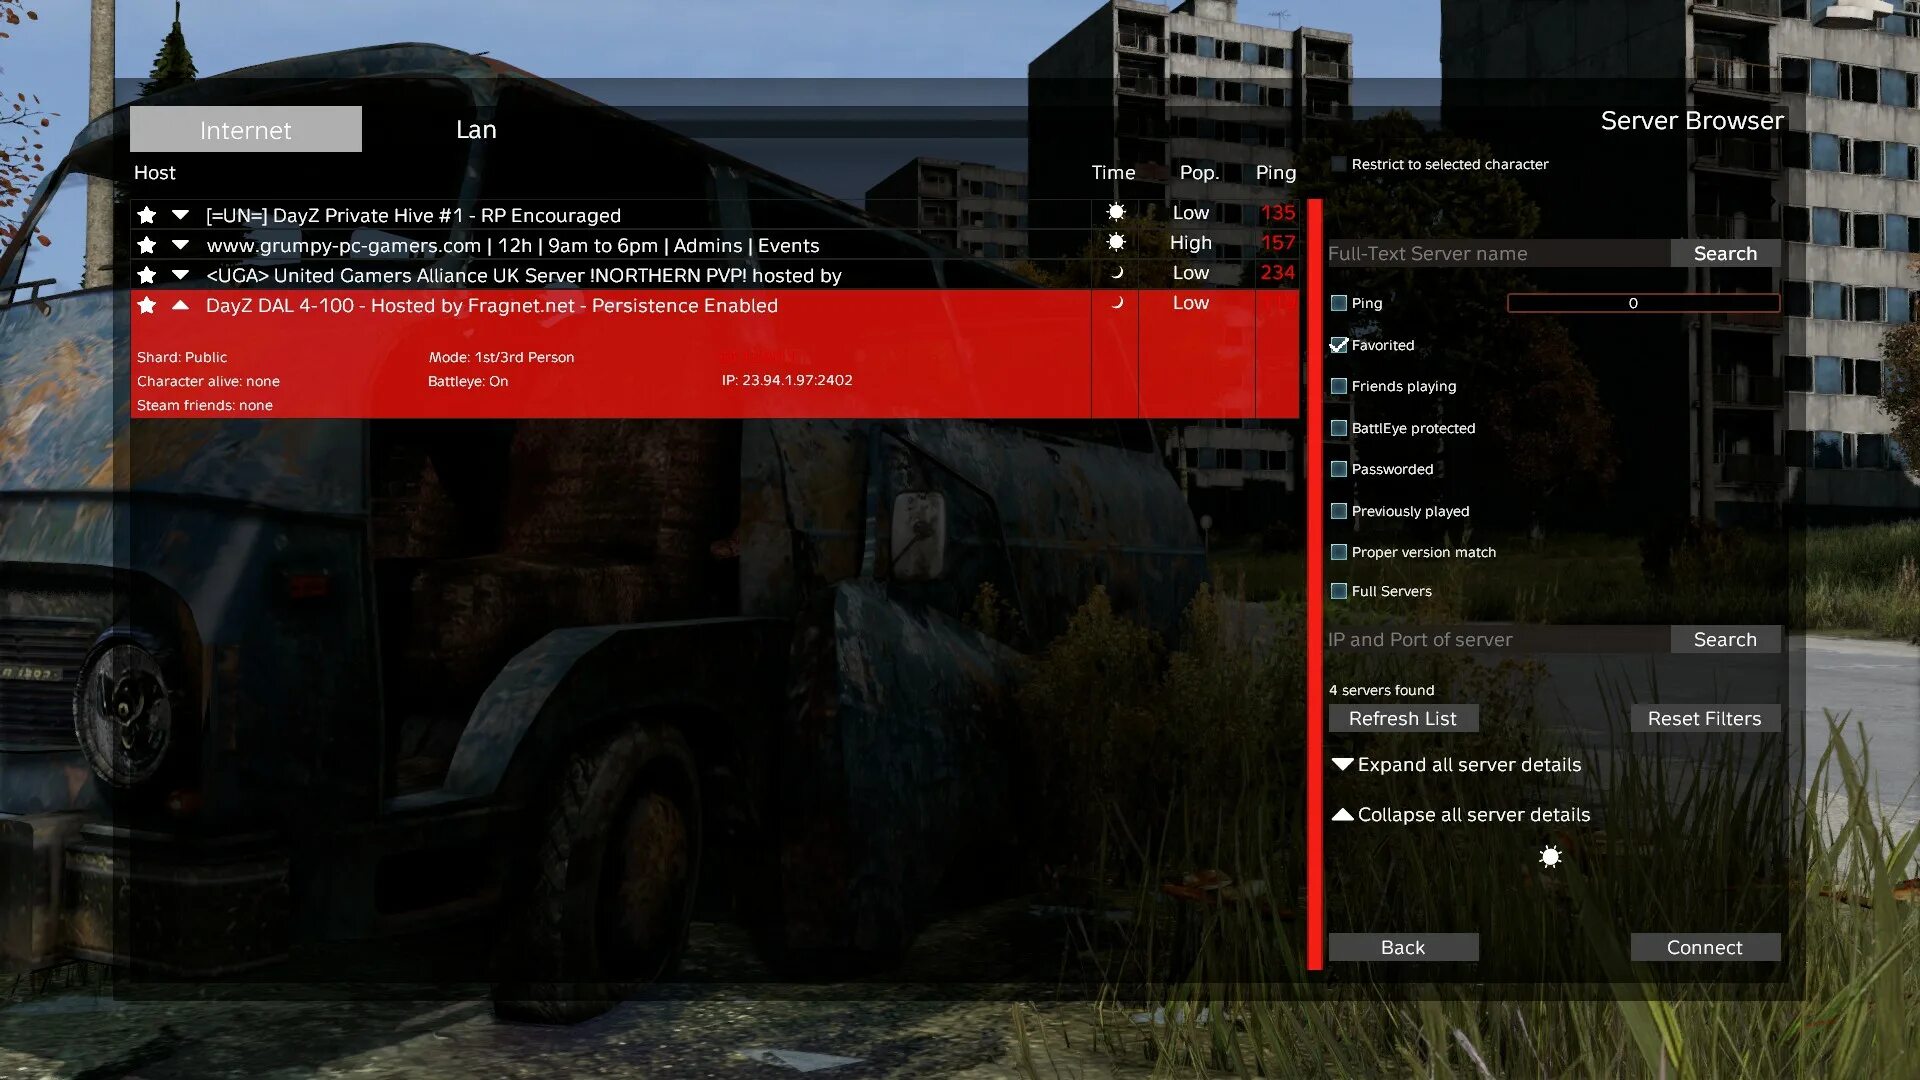Viewport: 1920px width, 1080px height.
Task: Click the favorite star for grumpy-pc-gamers server
Action: click(146, 244)
